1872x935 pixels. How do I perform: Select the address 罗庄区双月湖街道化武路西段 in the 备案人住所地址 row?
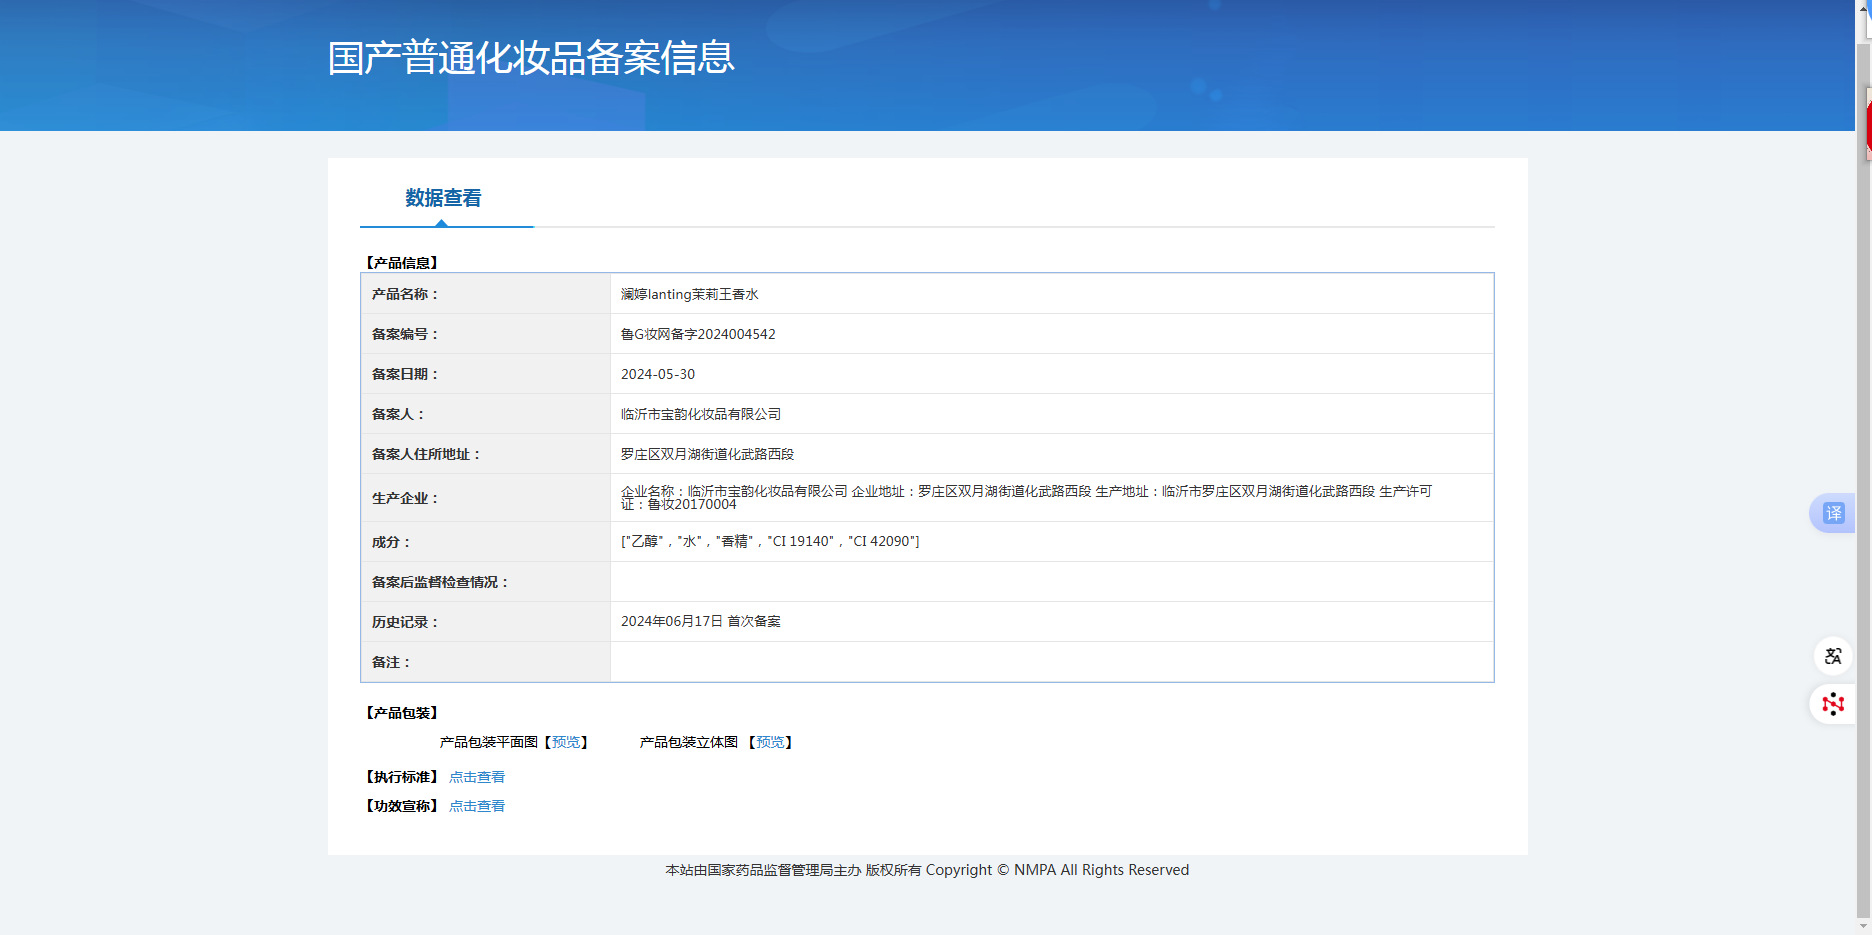(x=707, y=454)
